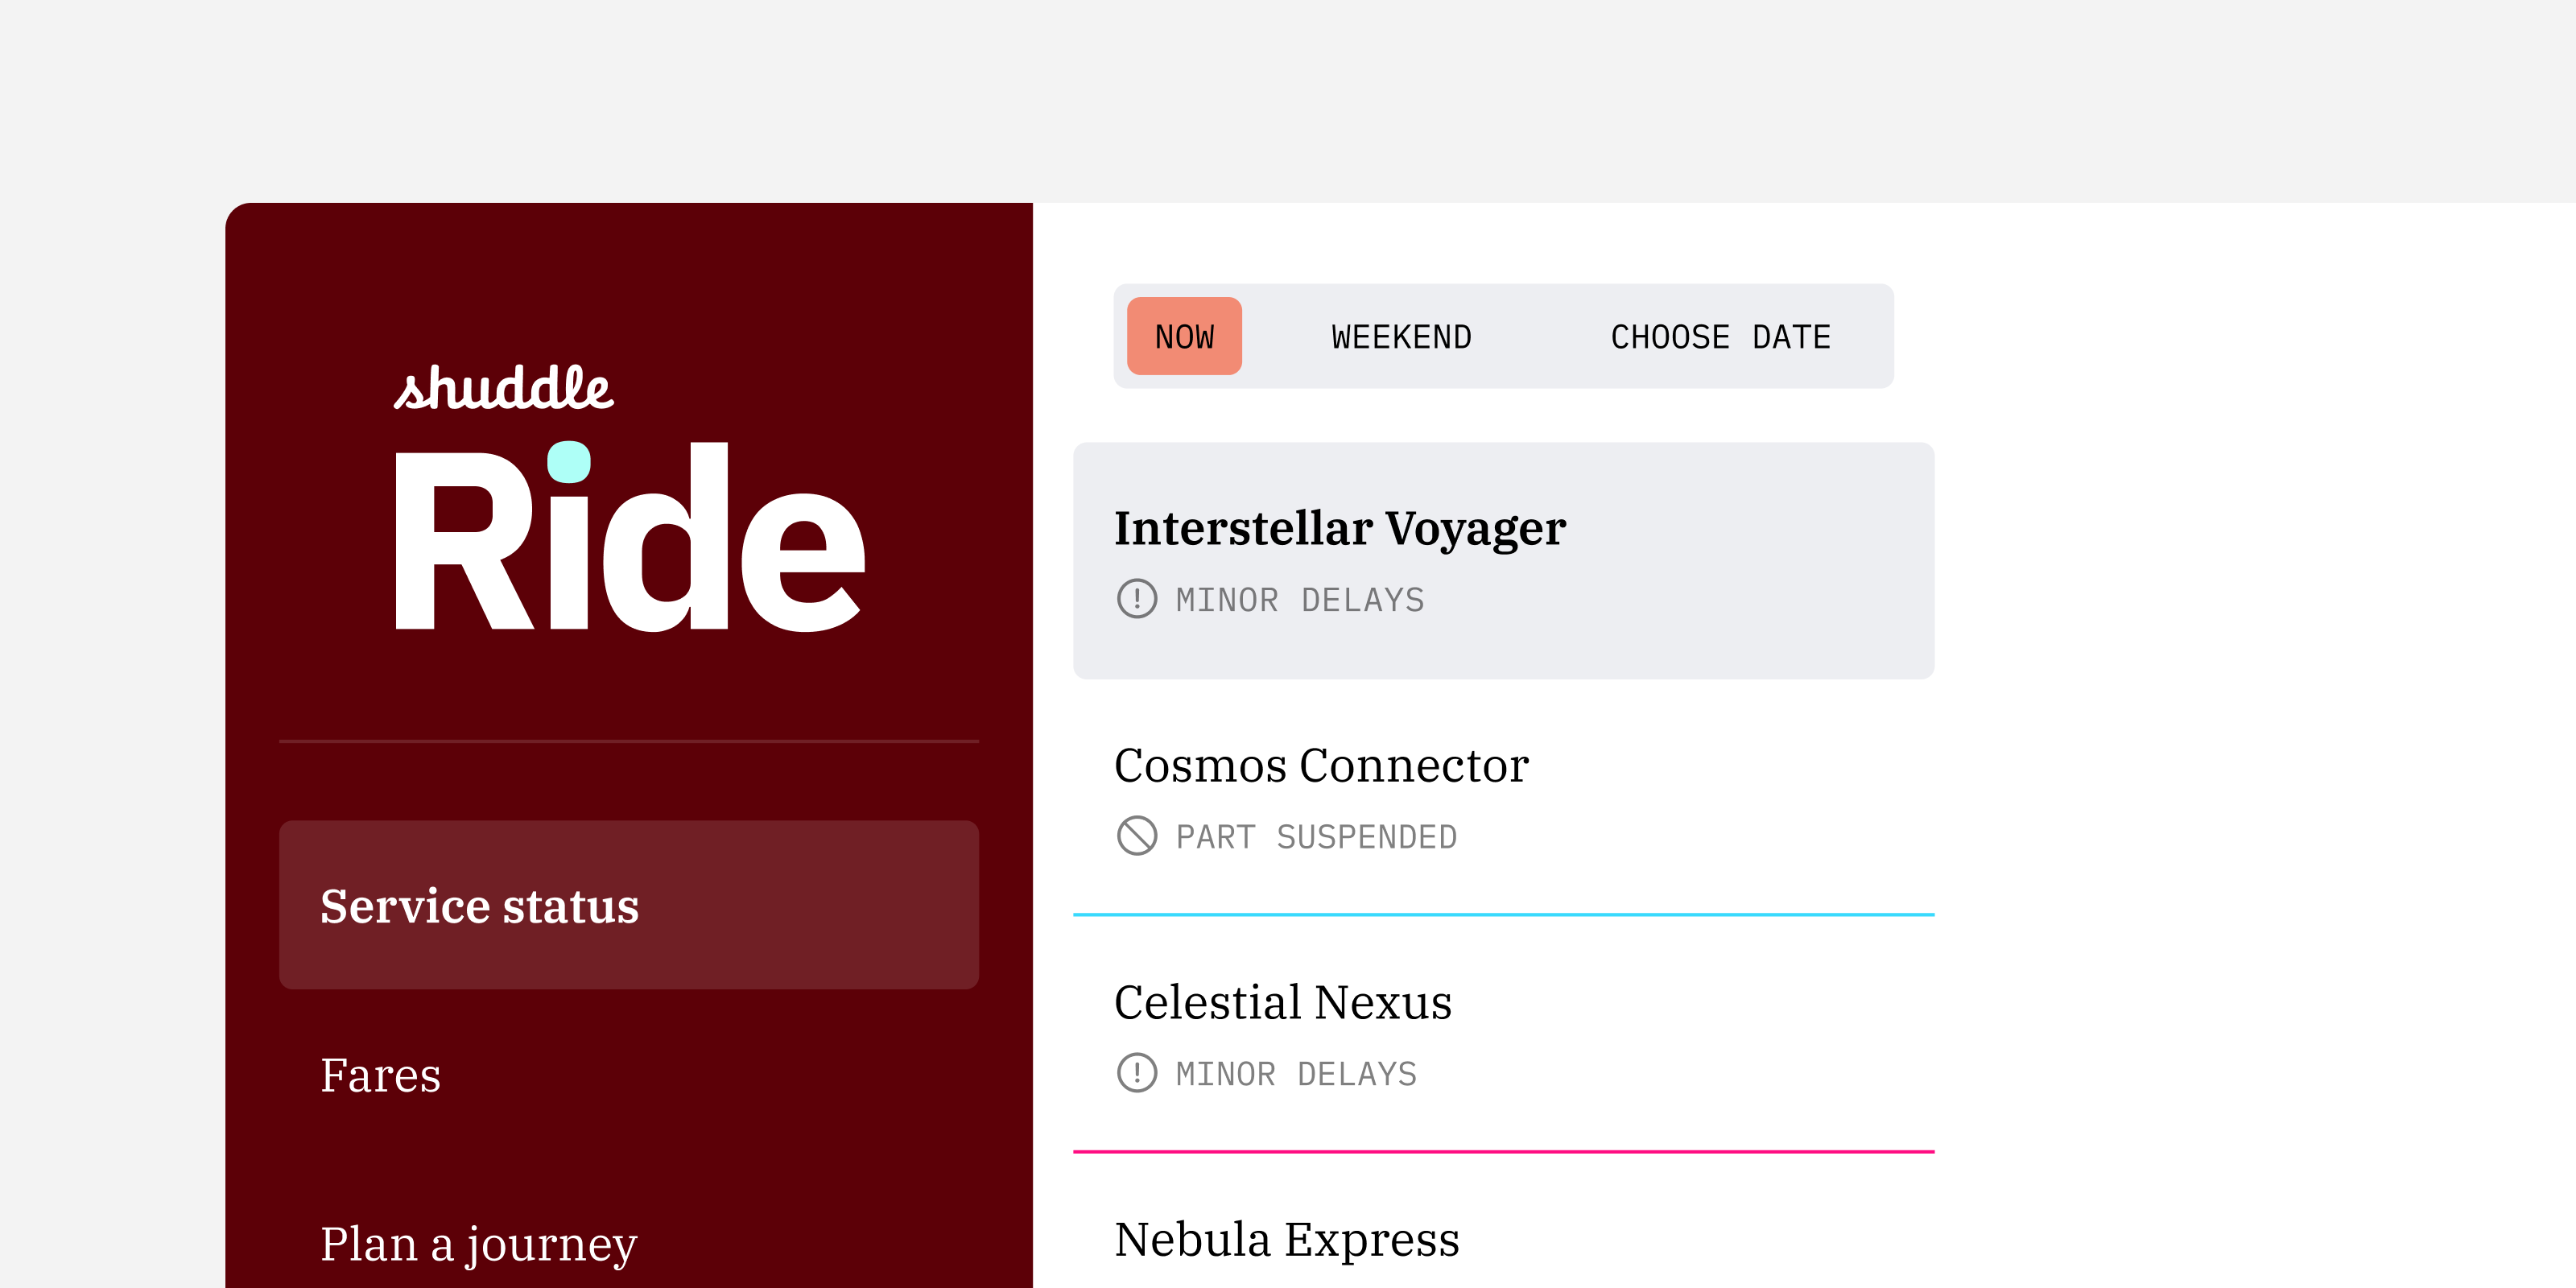Open the Nebula Express line
This screenshot has height=1288, width=2576.
pos(1287,1240)
